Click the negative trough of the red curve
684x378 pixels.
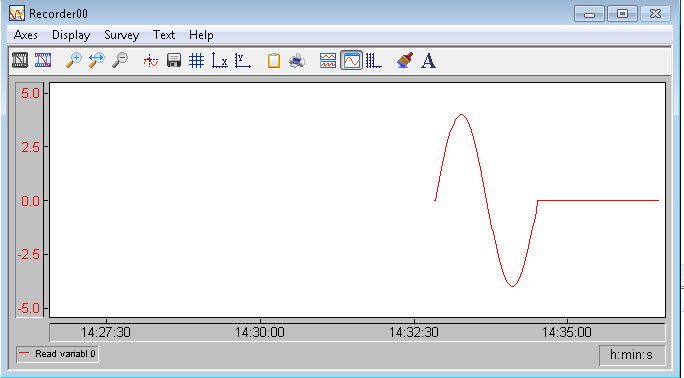(513, 286)
